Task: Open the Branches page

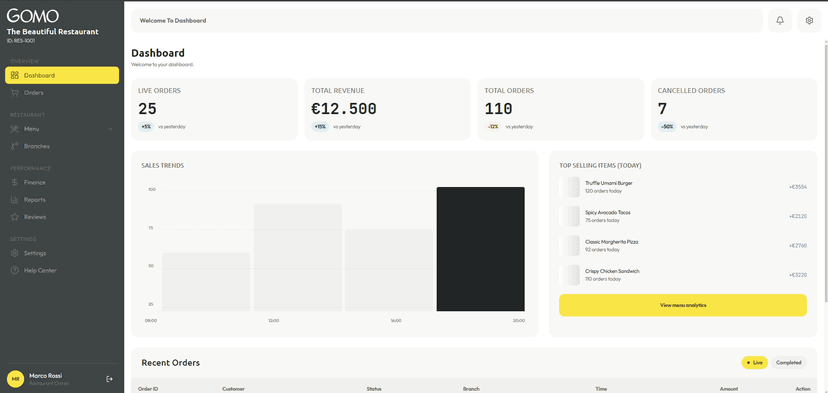Action: tap(62, 146)
